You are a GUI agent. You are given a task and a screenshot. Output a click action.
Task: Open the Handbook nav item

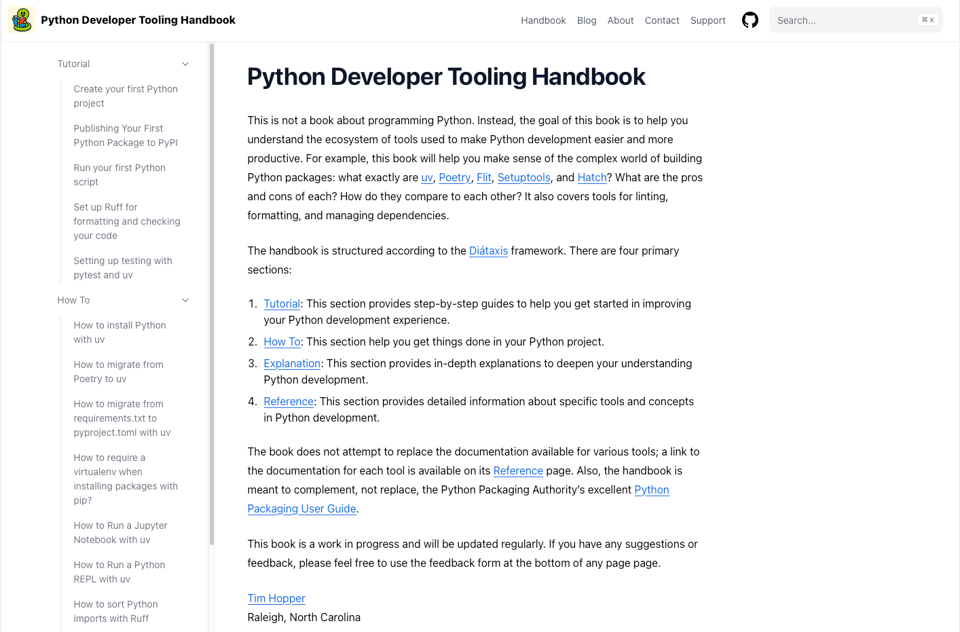click(x=543, y=20)
